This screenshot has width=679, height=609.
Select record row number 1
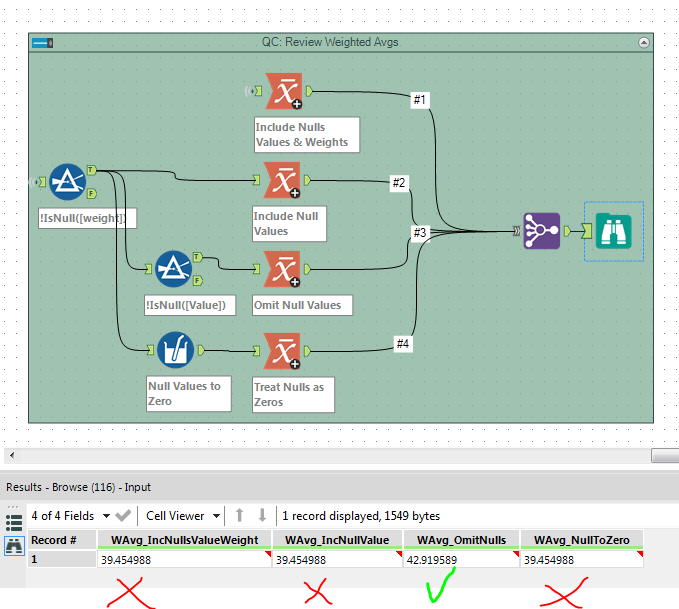pos(62,560)
